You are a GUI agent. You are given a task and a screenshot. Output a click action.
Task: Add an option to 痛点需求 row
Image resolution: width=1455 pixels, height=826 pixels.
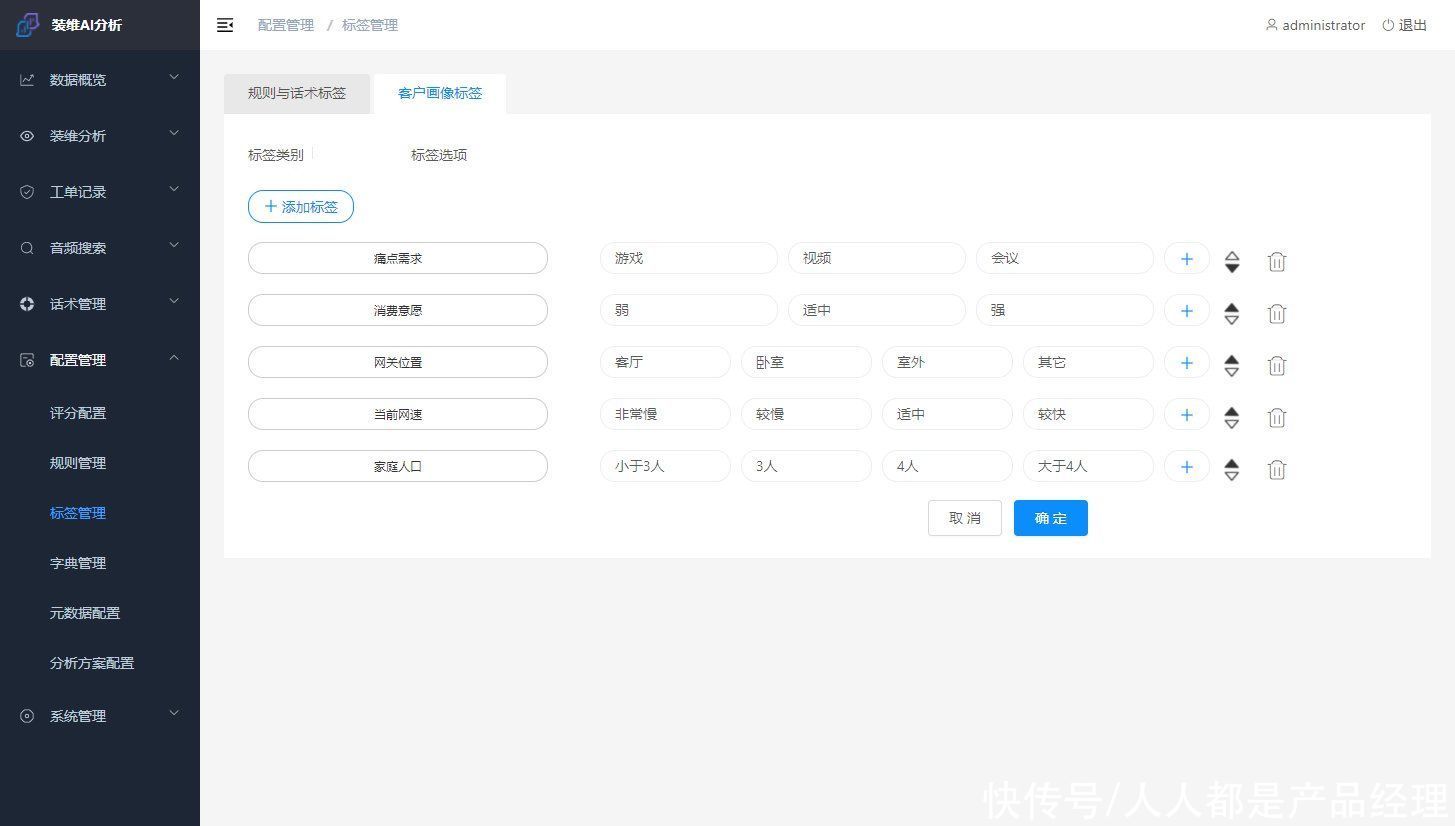tap(1187, 258)
